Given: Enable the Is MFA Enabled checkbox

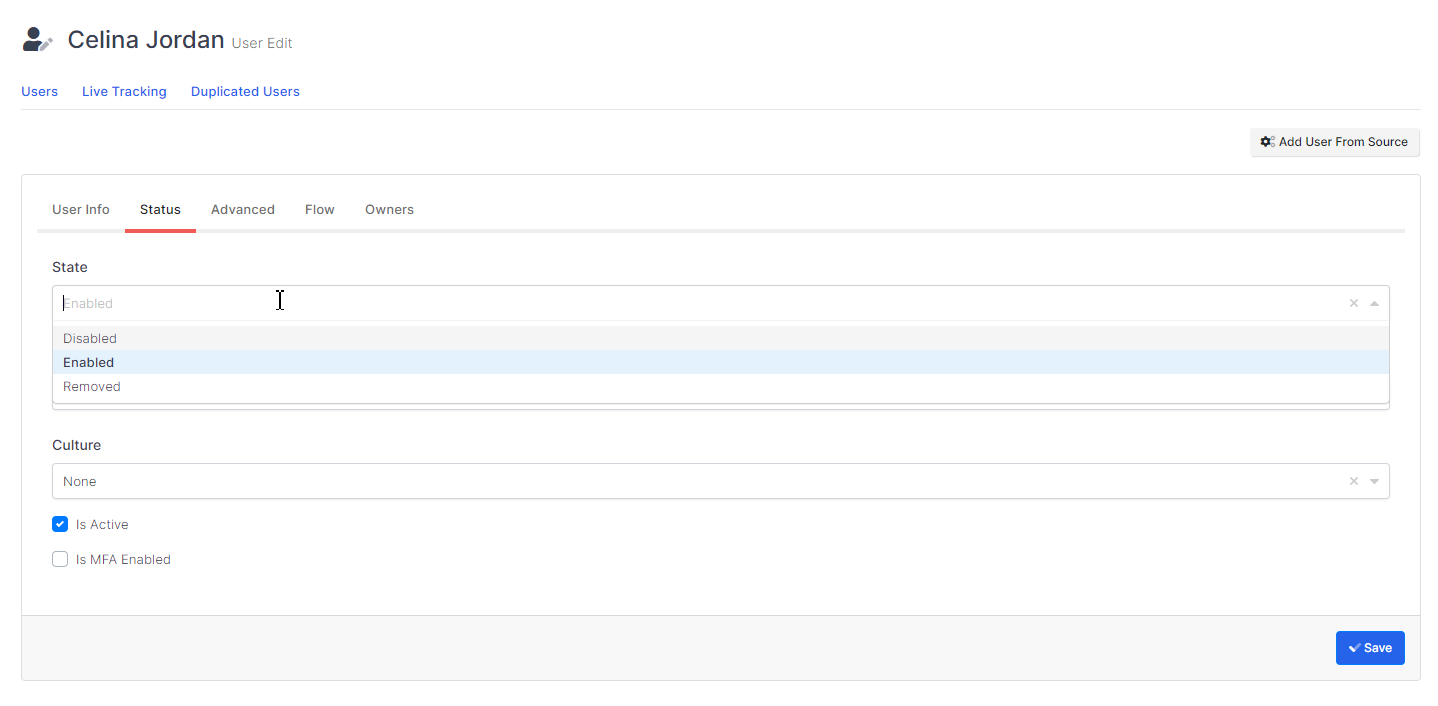Looking at the screenshot, I should (60, 559).
